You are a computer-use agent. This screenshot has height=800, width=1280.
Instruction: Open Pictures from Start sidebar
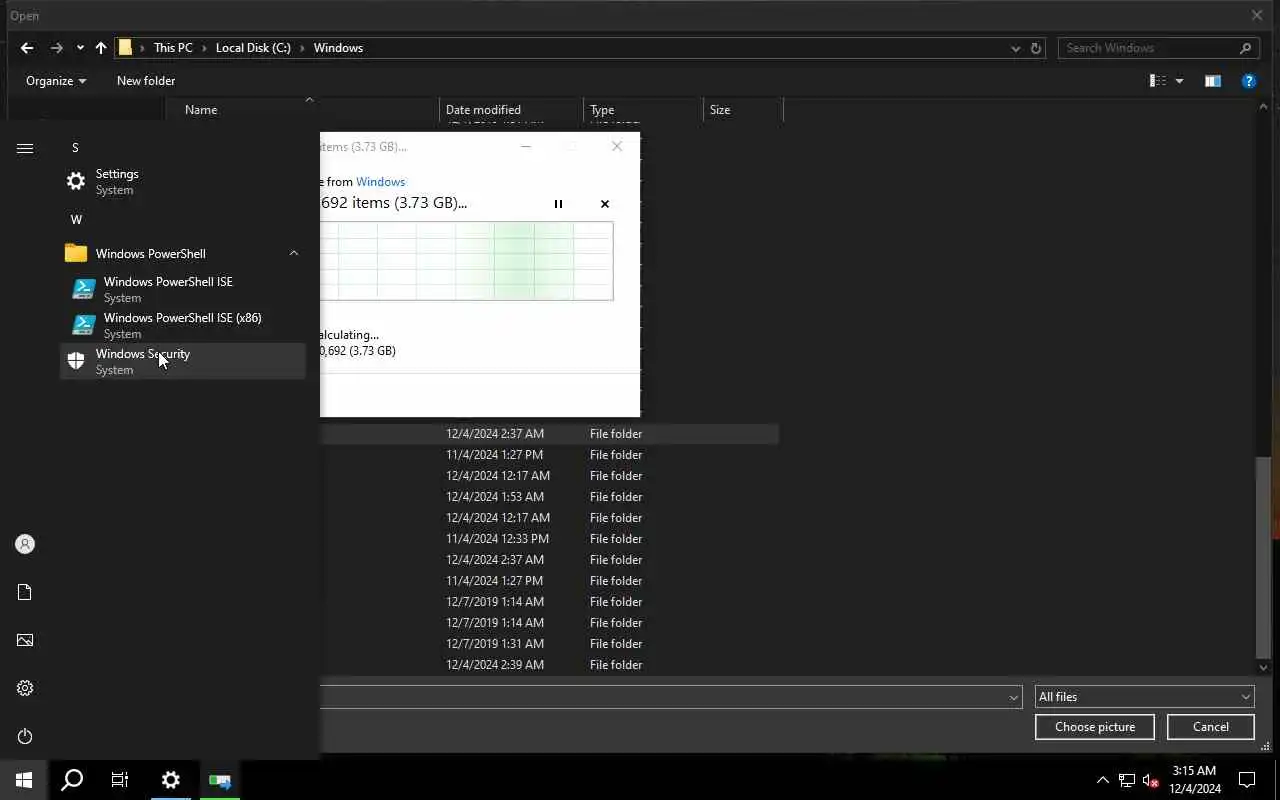click(x=25, y=640)
